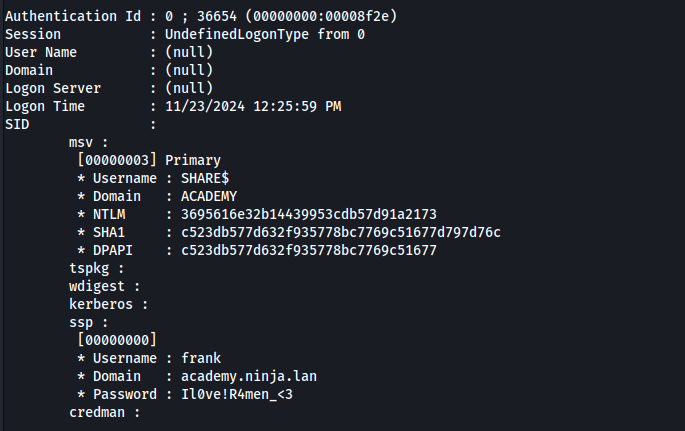Click the SHARE$ username text

[206, 178]
